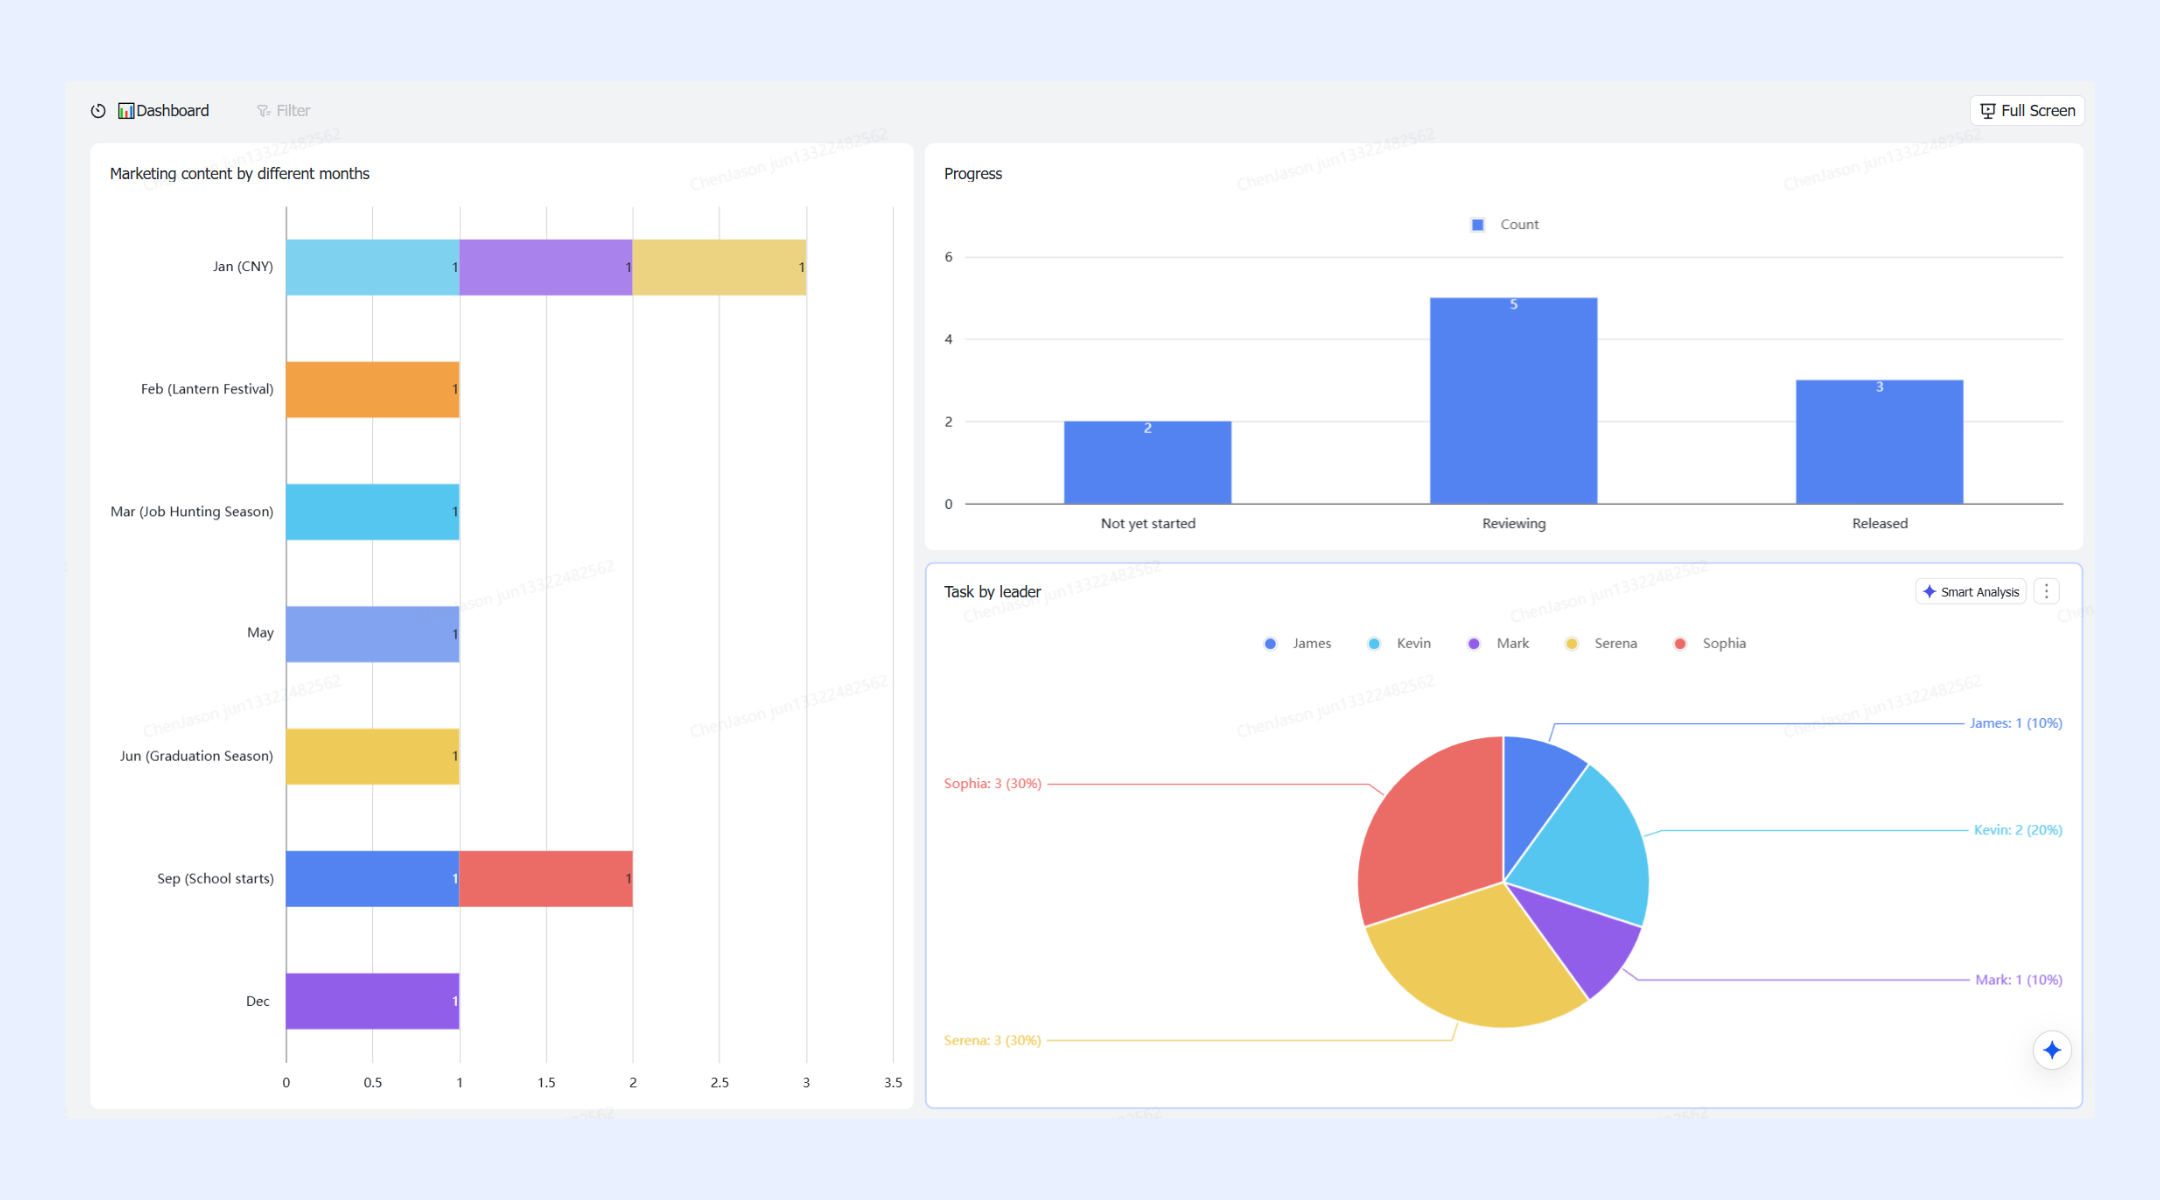Click the Full Screen button
This screenshot has height=1200, width=2160.
pyautogui.click(x=2027, y=111)
